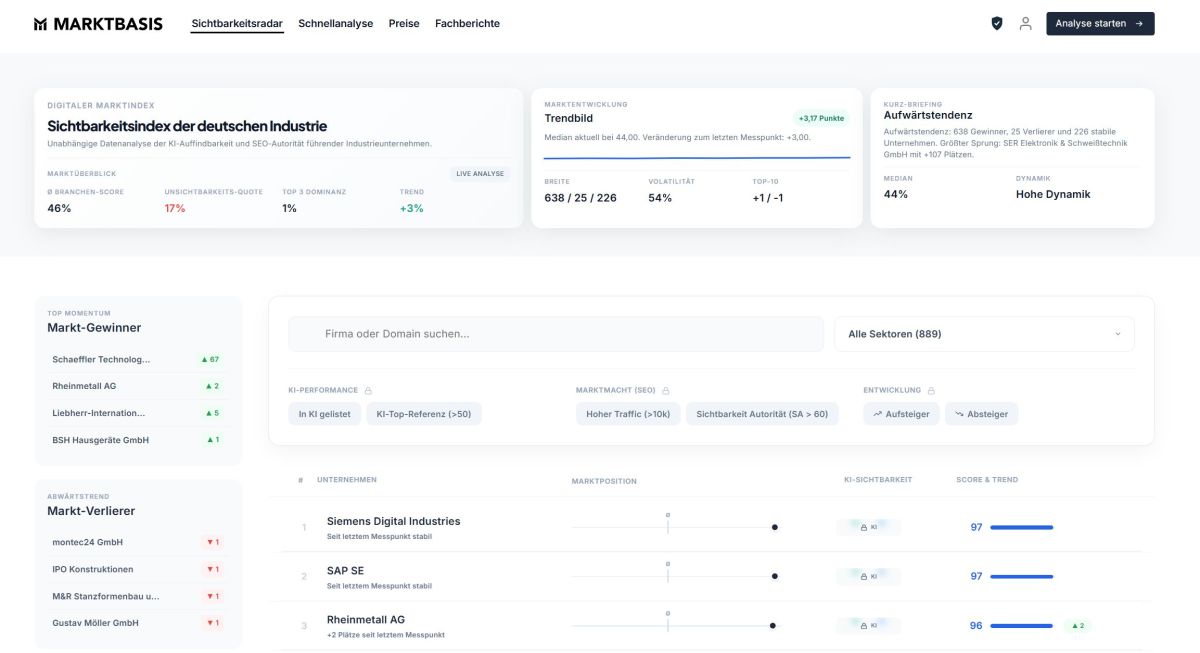Screen dimensions: 1200x653
Task: Switch to the Schnellanalyse tab
Action: tap(336, 23)
